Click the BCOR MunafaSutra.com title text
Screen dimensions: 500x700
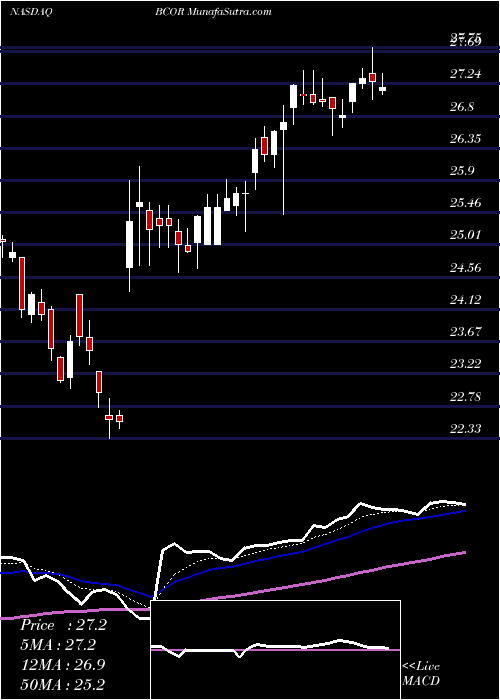tap(213, 11)
